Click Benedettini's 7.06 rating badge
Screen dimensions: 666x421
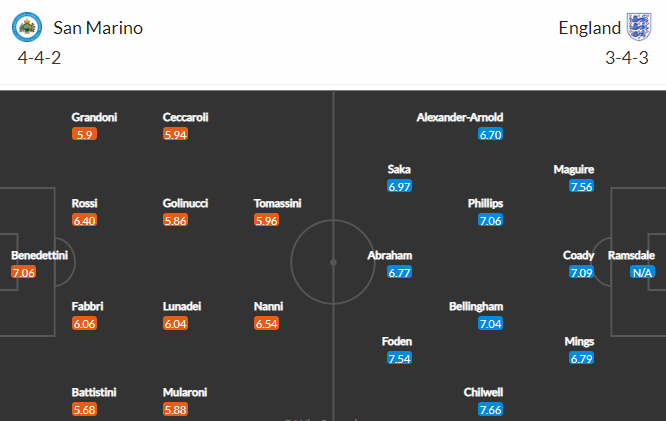[x=23, y=272]
